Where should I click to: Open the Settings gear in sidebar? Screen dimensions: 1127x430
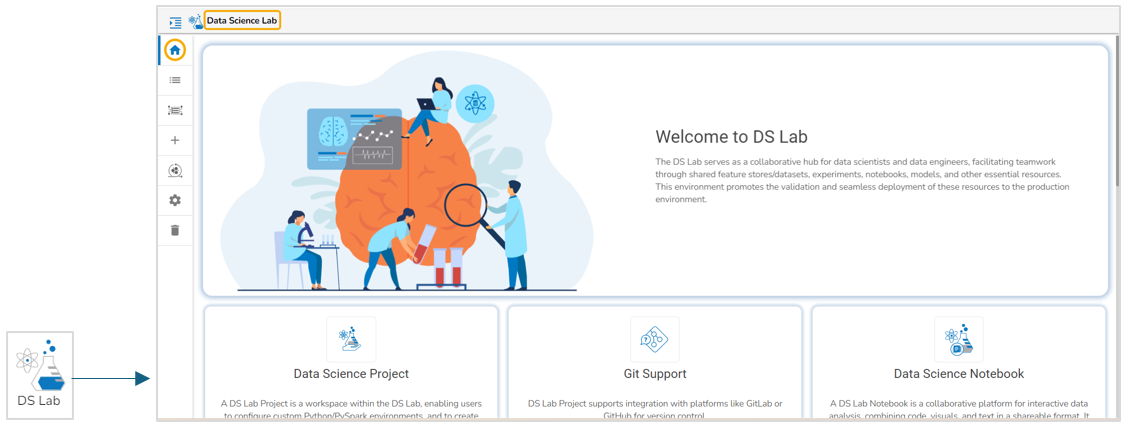[175, 201]
